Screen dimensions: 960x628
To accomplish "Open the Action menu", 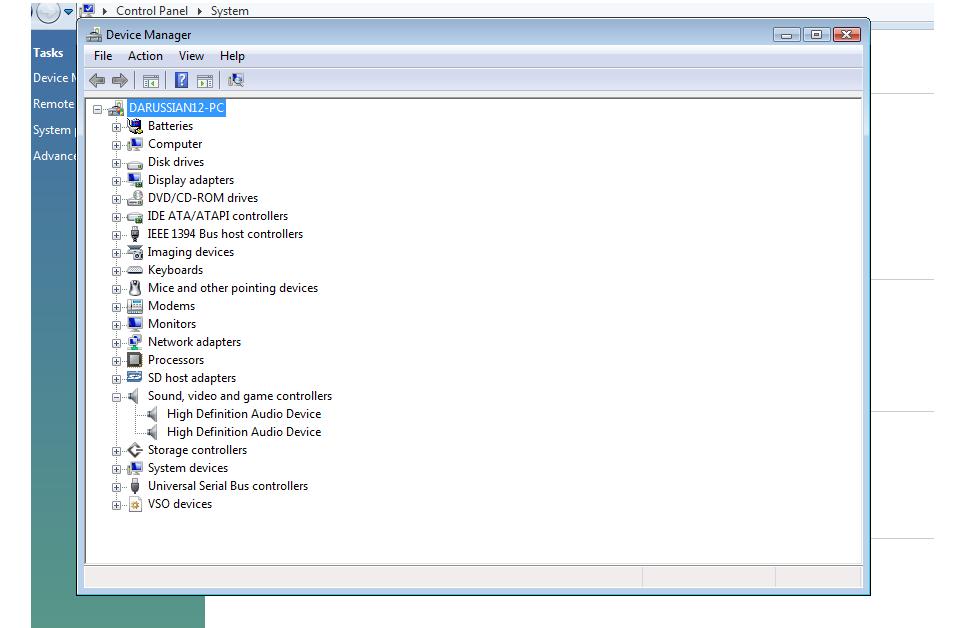I will [145, 56].
